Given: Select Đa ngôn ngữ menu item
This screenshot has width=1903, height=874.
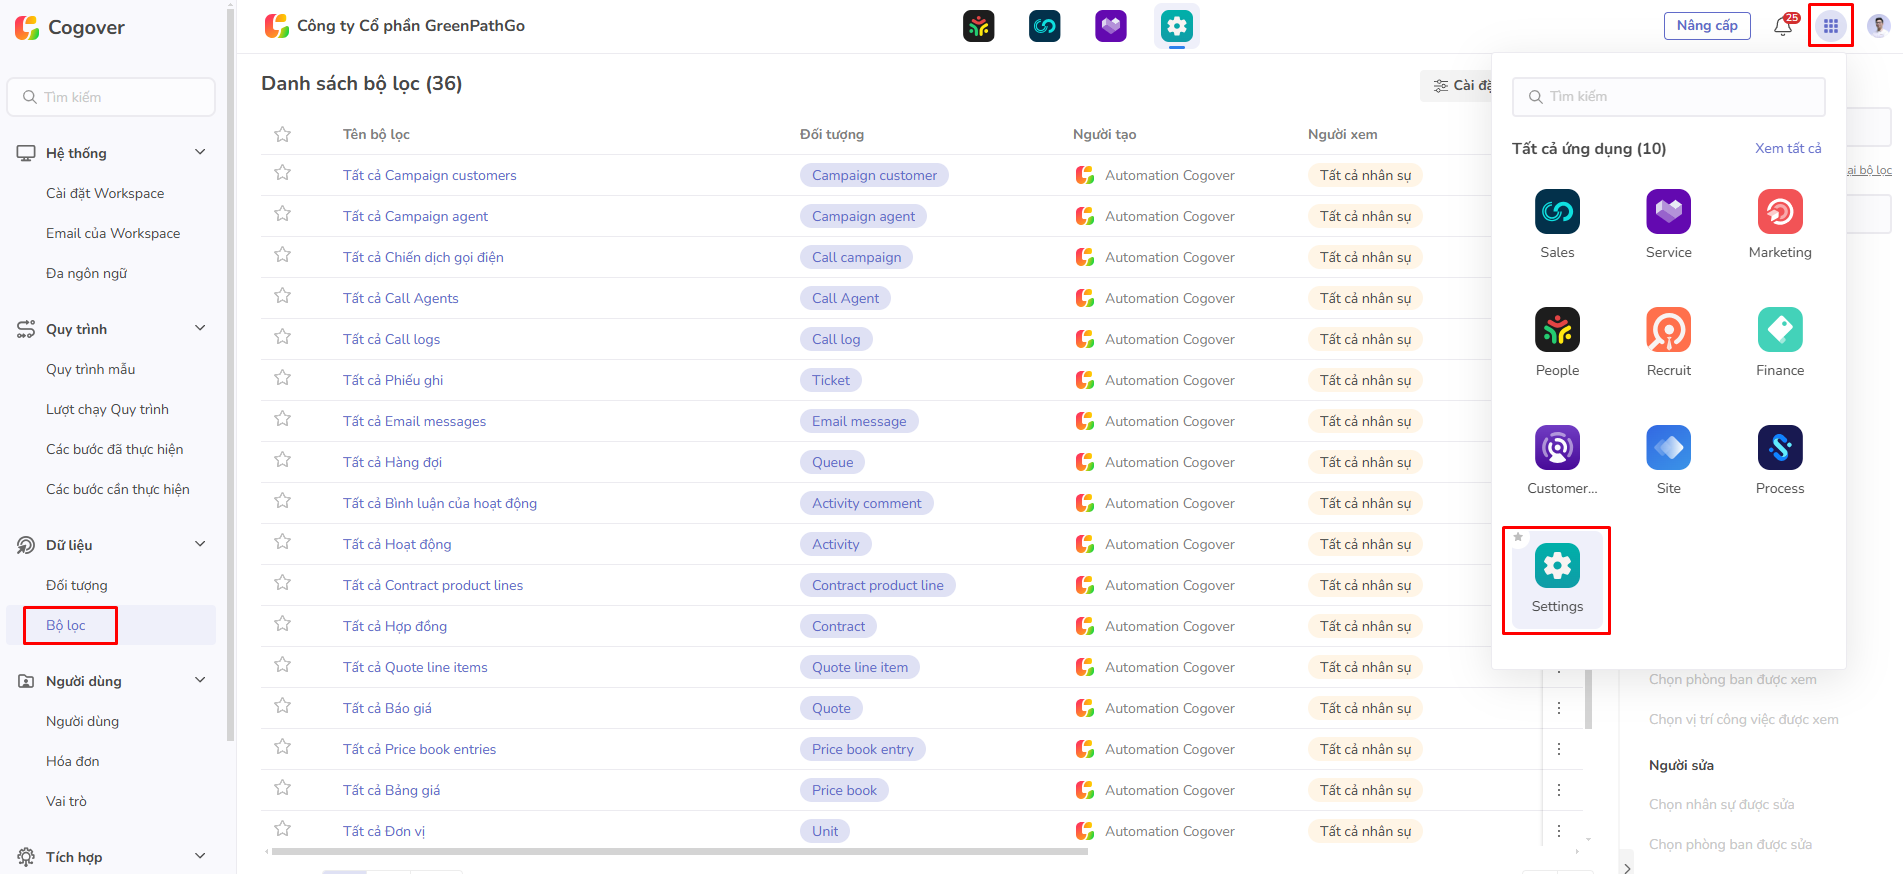Looking at the screenshot, I should coord(87,273).
